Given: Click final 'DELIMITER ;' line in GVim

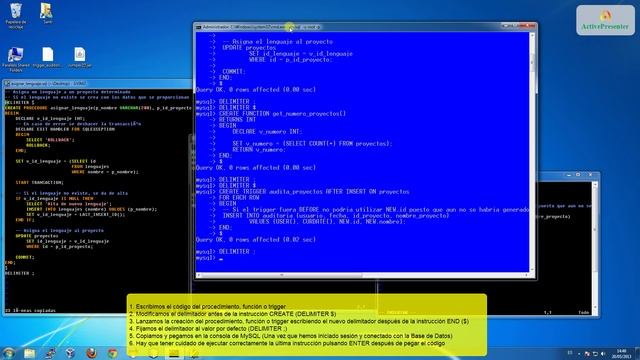Looking at the screenshot, I should [20, 273].
